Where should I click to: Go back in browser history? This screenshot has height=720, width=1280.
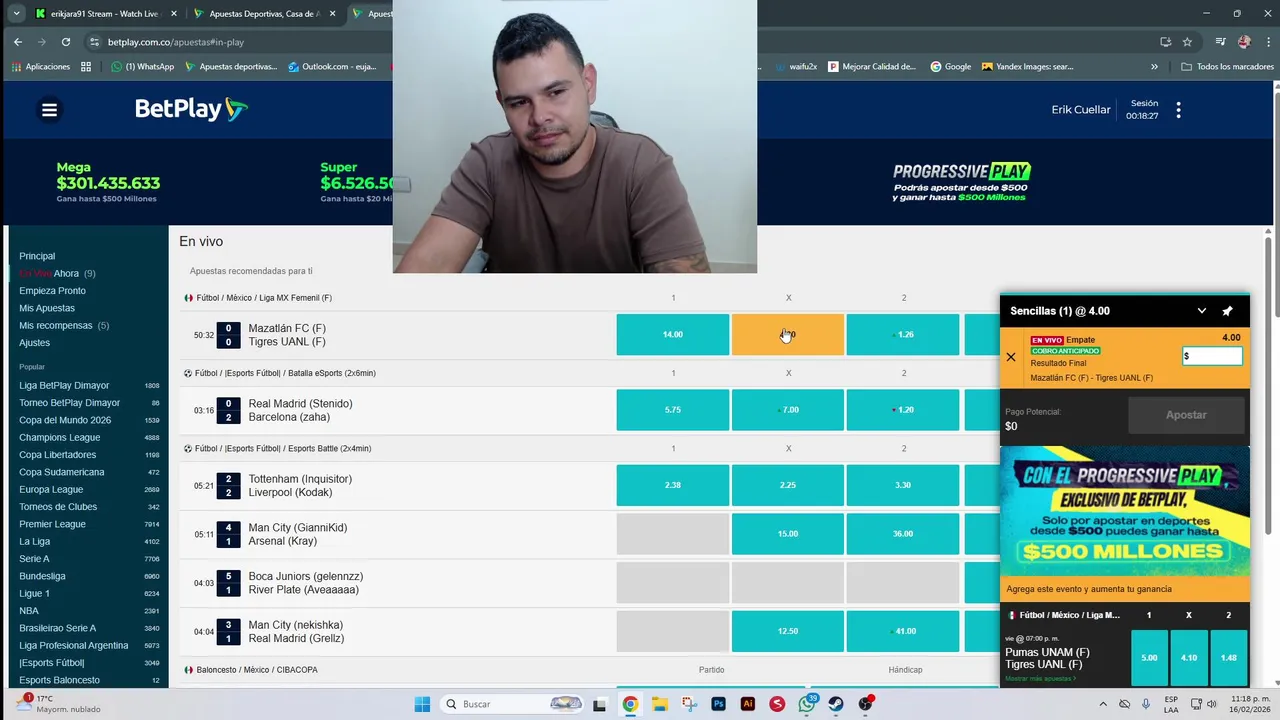(18, 42)
